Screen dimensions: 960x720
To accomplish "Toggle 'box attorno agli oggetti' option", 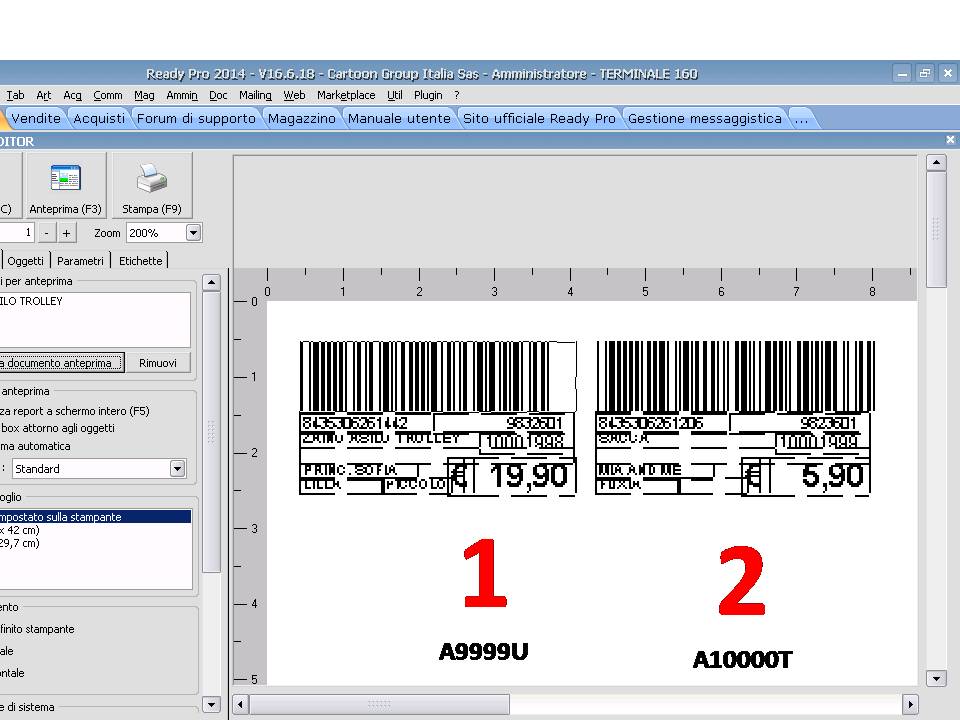I will (x=58, y=428).
